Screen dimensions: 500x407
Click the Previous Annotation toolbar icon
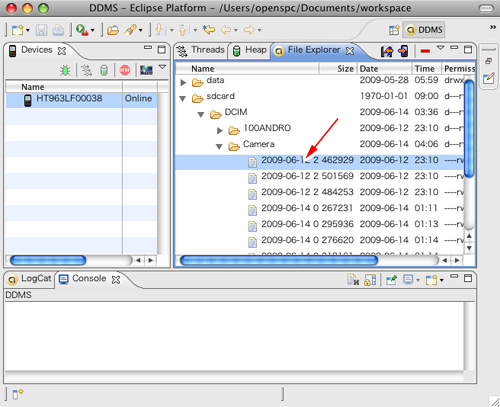(x=184, y=30)
